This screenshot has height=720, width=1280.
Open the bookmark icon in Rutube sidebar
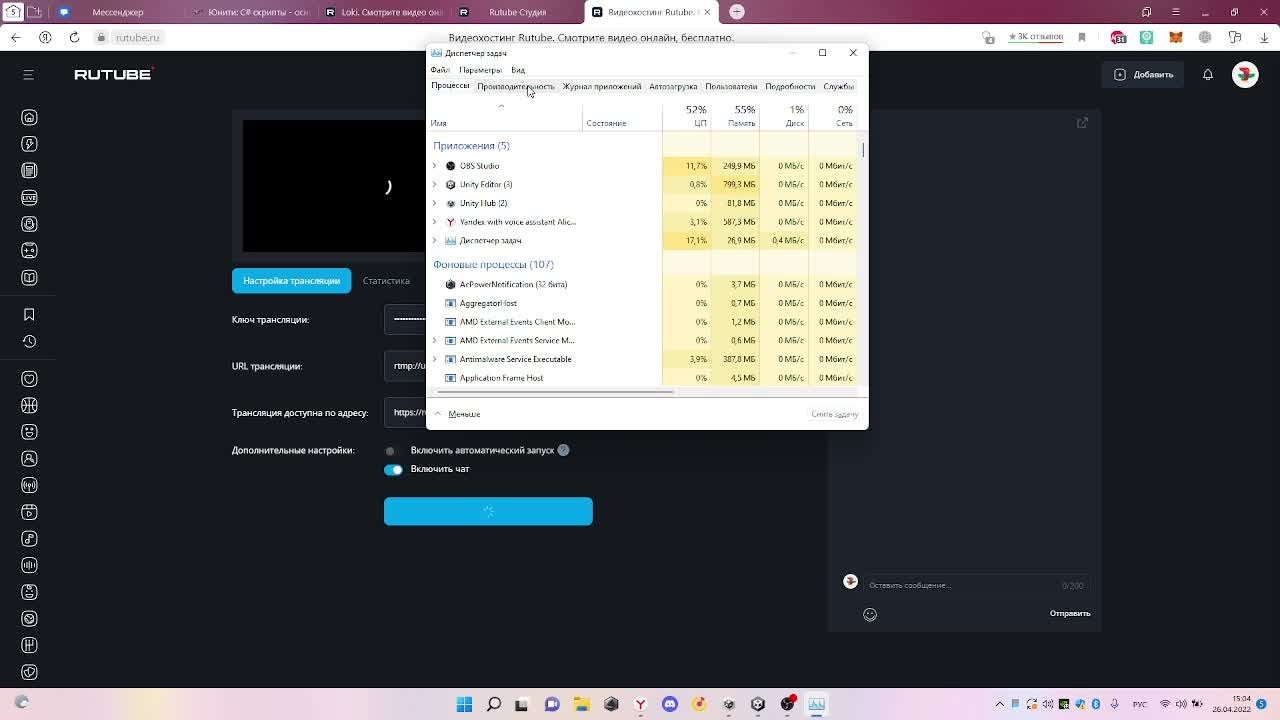pos(29,314)
